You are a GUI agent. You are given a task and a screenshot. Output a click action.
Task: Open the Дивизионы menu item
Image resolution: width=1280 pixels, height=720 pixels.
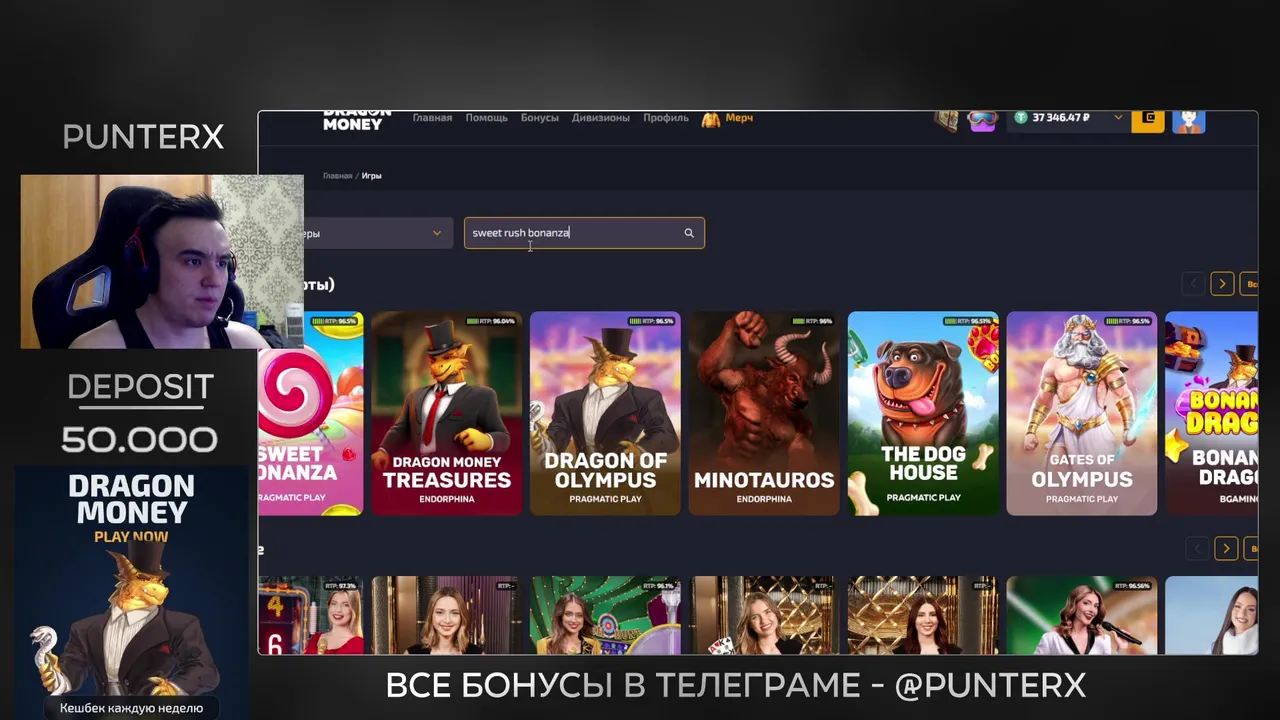click(x=601, y=118)
